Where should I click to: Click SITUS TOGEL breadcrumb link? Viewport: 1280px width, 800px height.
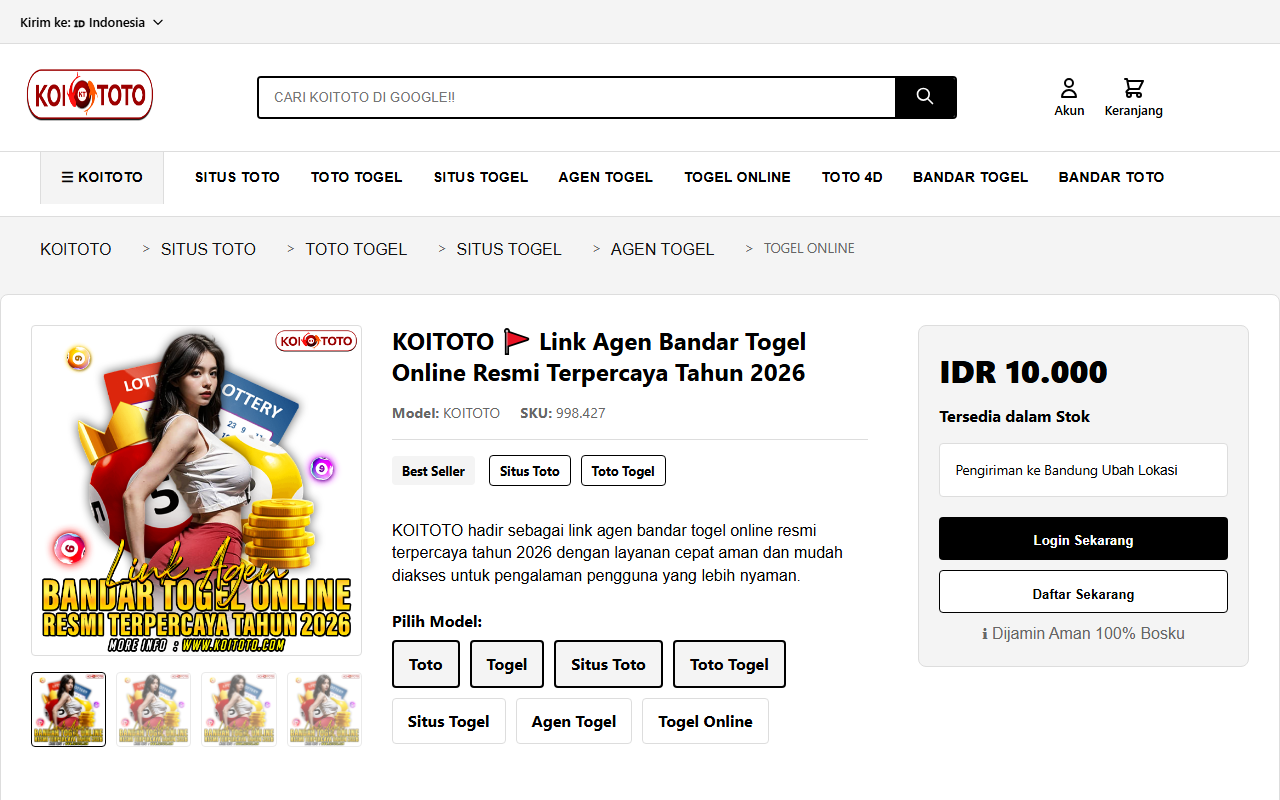(x=509, y=249)
